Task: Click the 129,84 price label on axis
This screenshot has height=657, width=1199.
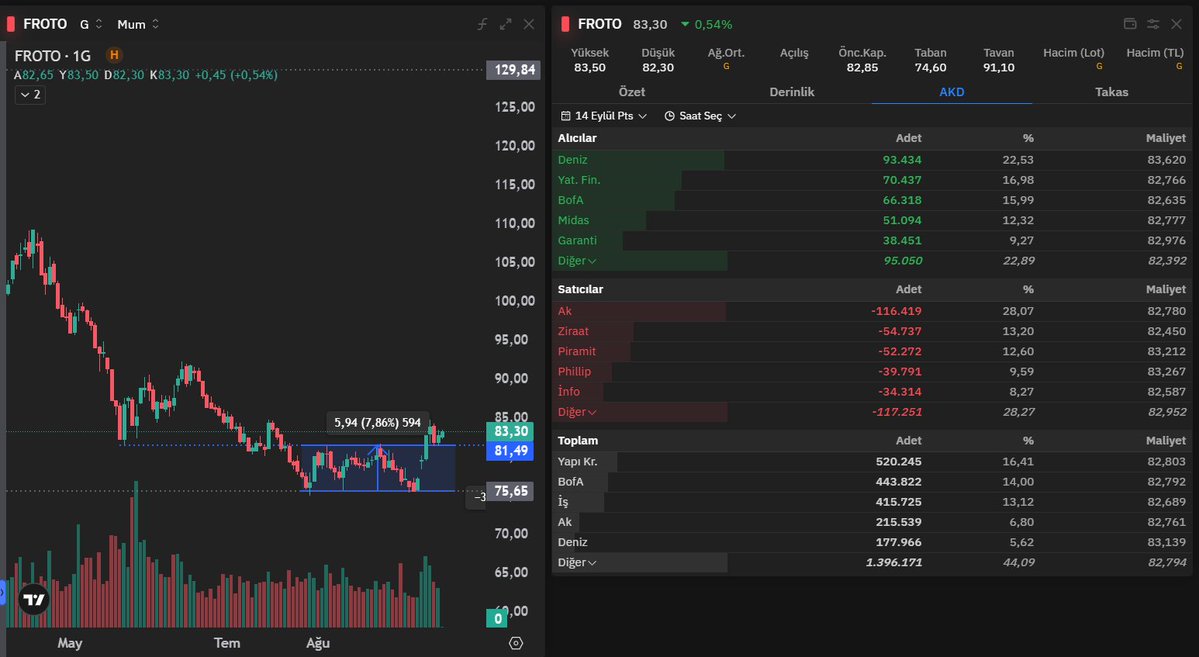Action: [514, 70]
